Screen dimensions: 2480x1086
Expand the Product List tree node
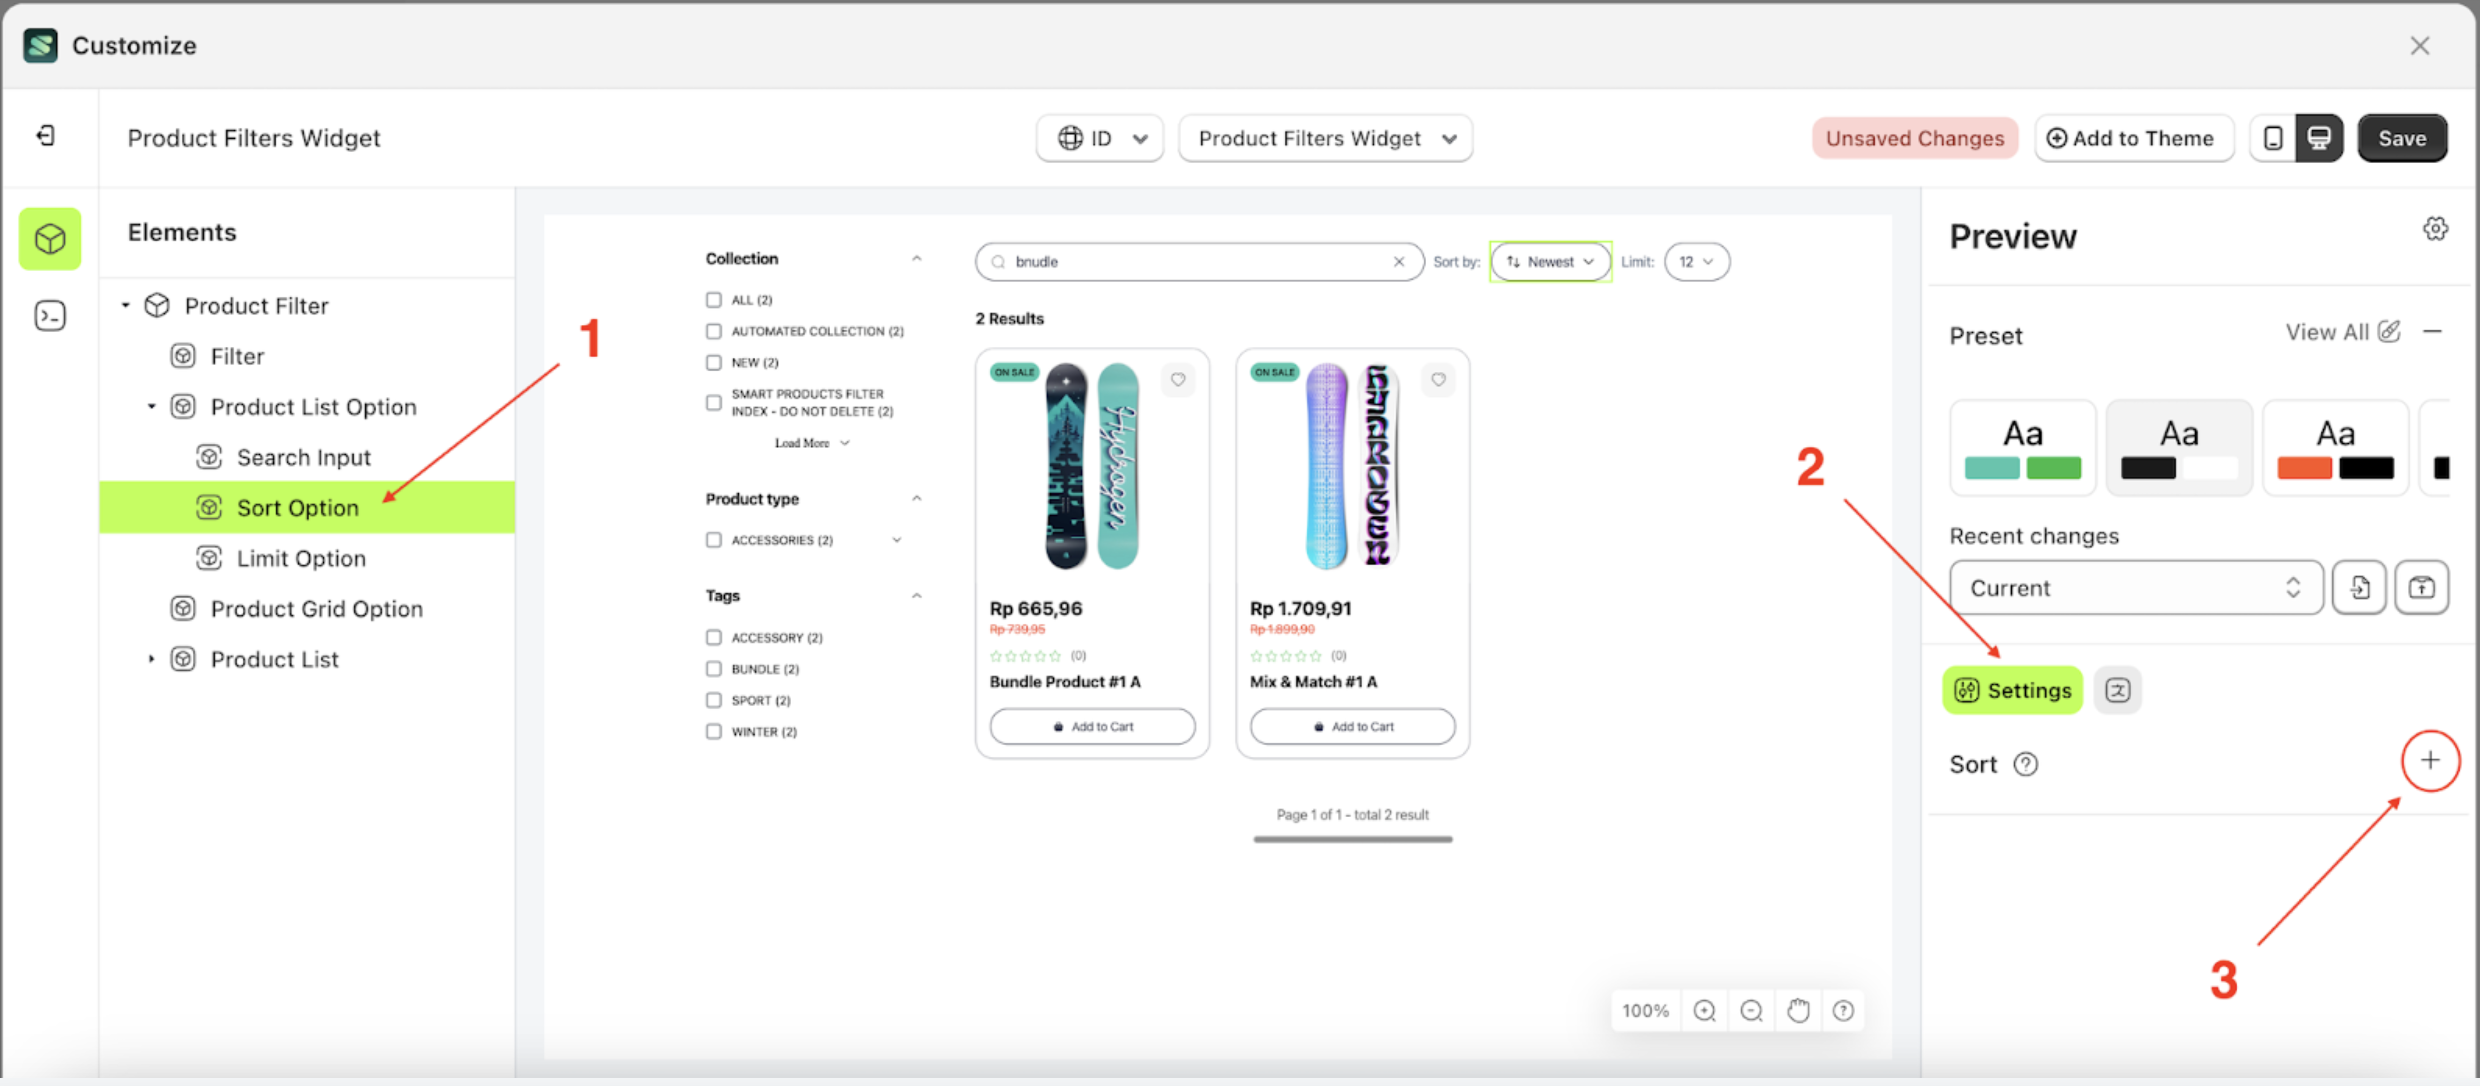151,659
